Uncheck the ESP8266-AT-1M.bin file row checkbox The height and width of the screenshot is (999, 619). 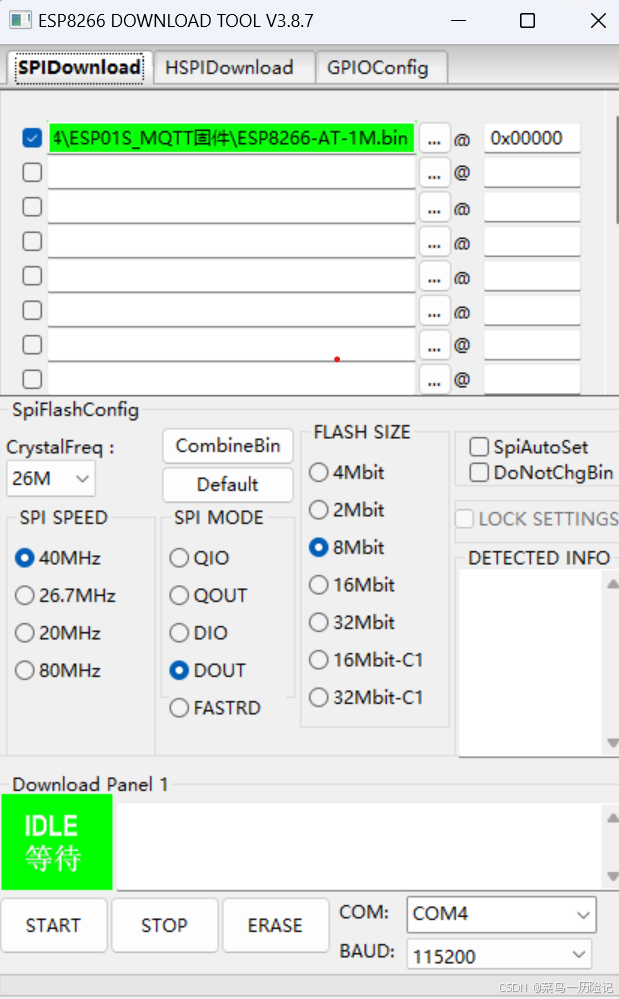coord(32,138)
